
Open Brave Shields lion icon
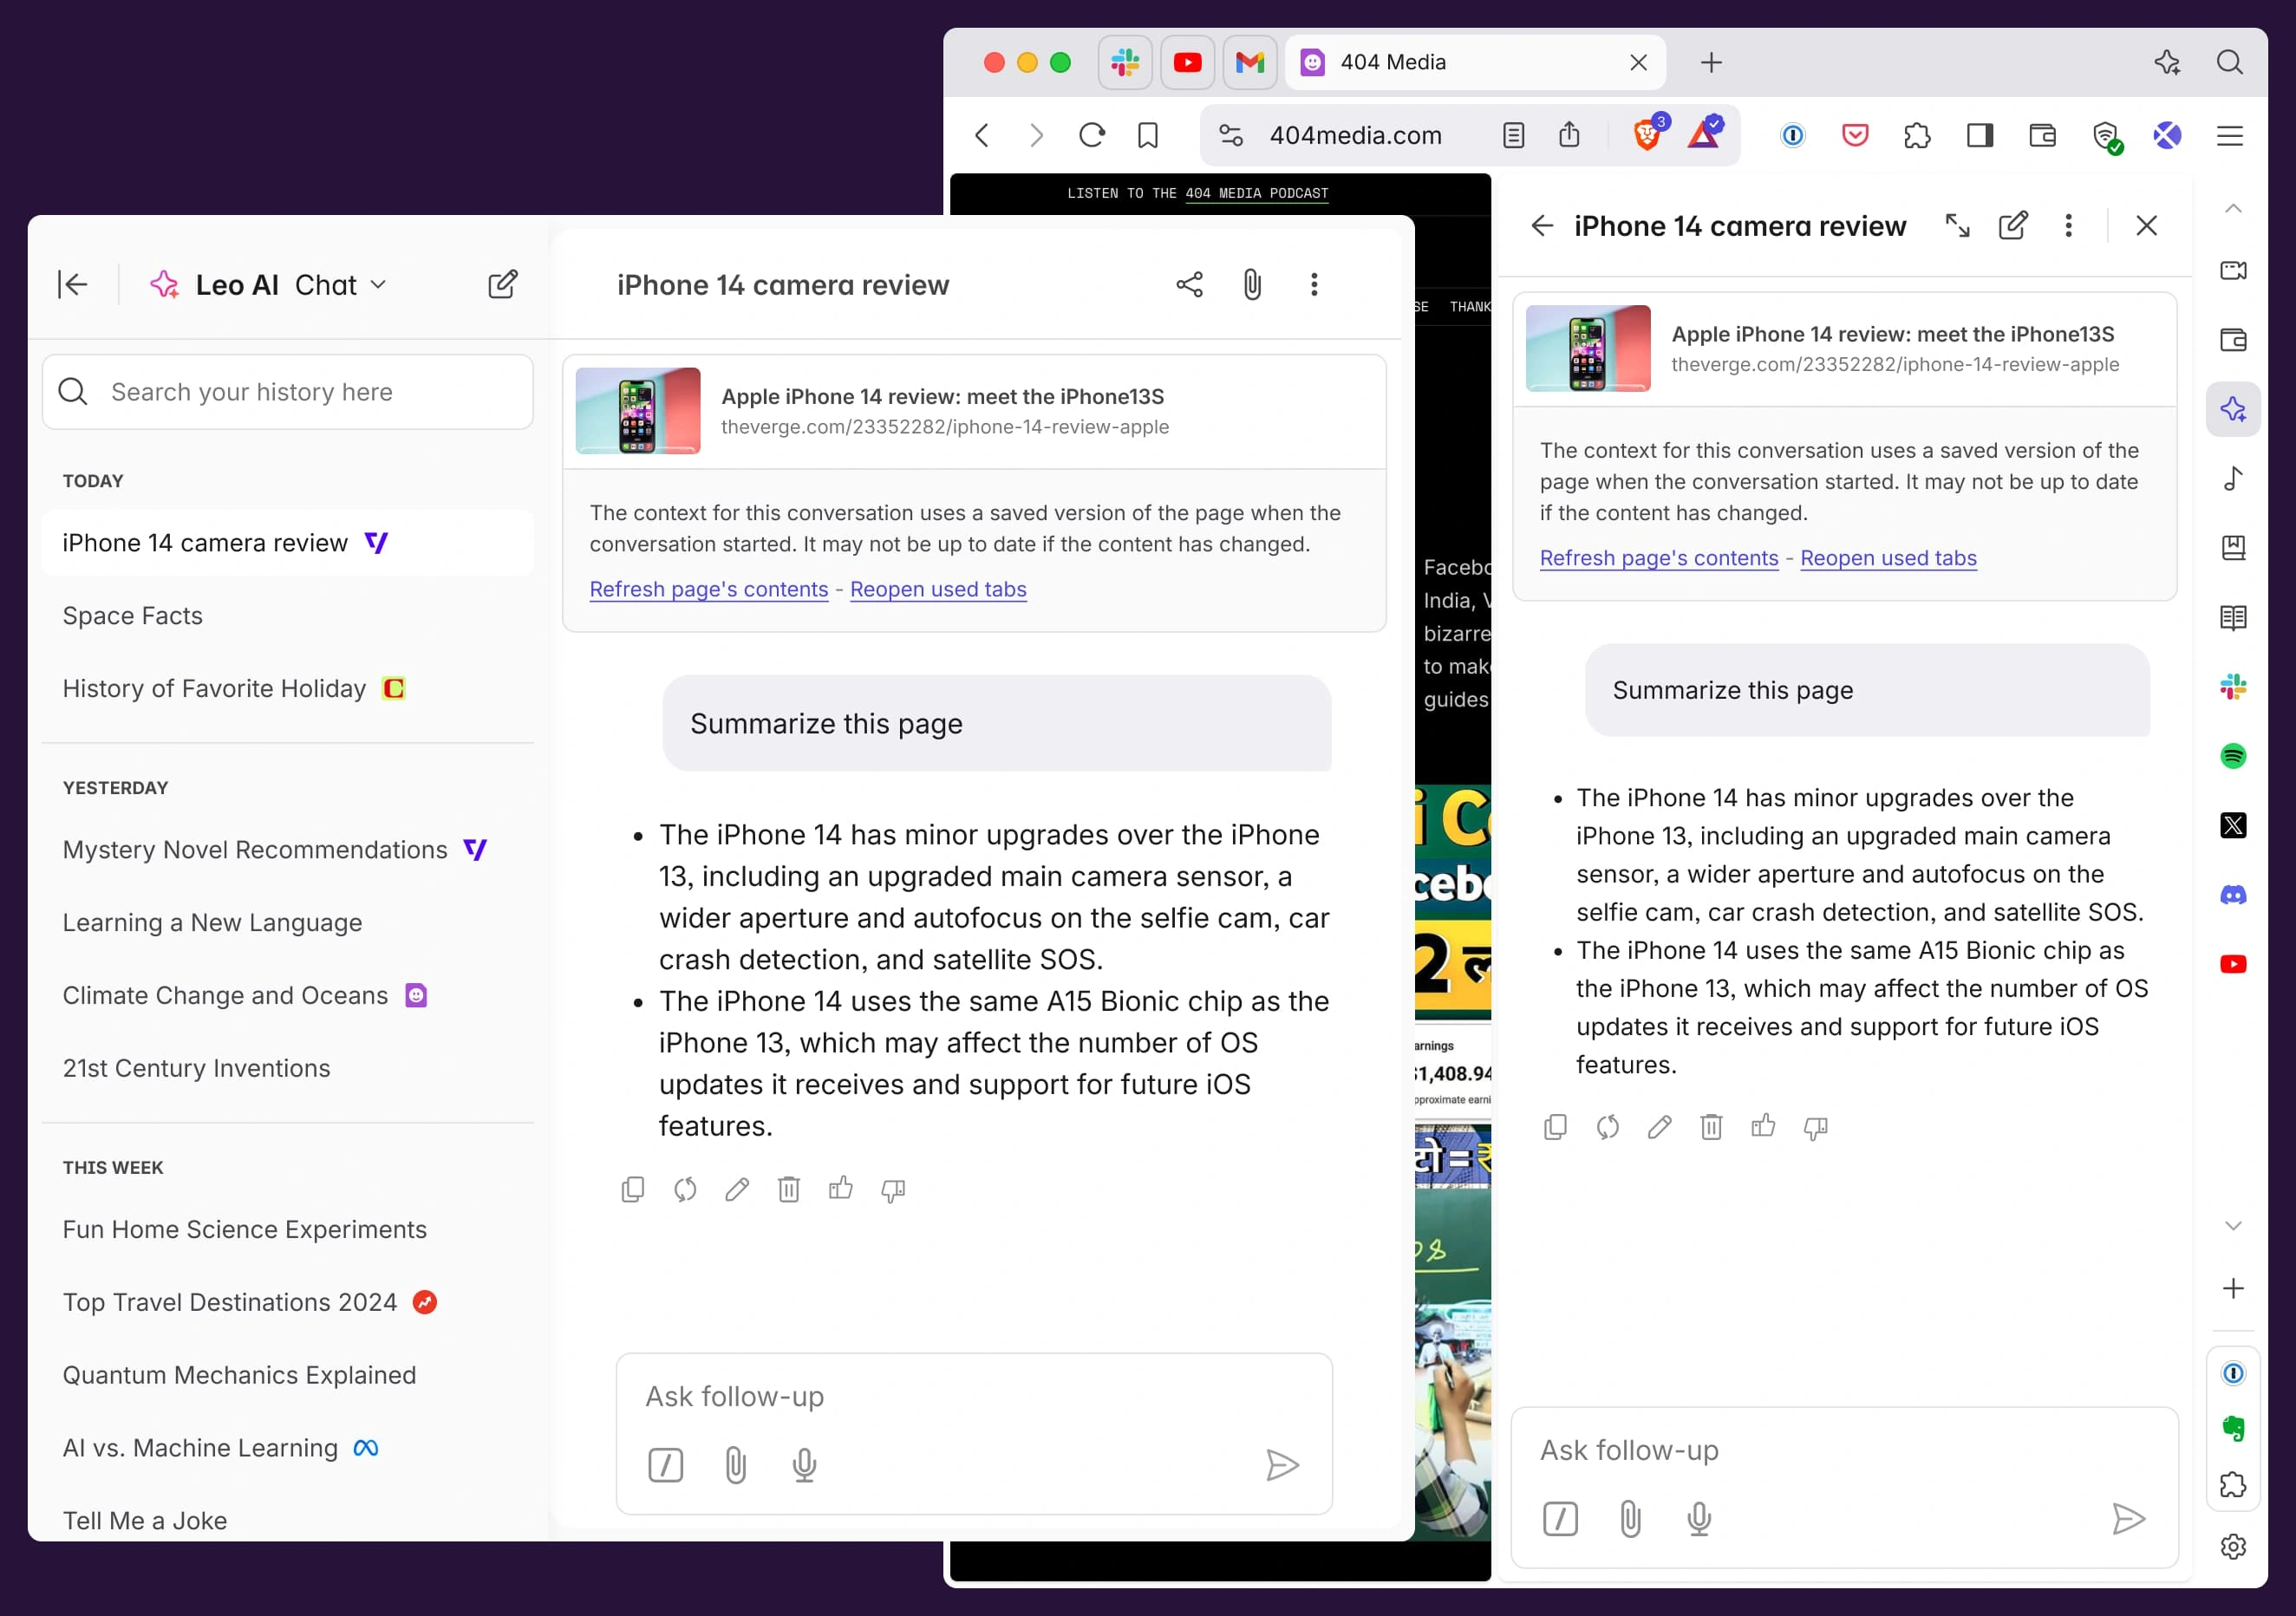[1646, 135]
